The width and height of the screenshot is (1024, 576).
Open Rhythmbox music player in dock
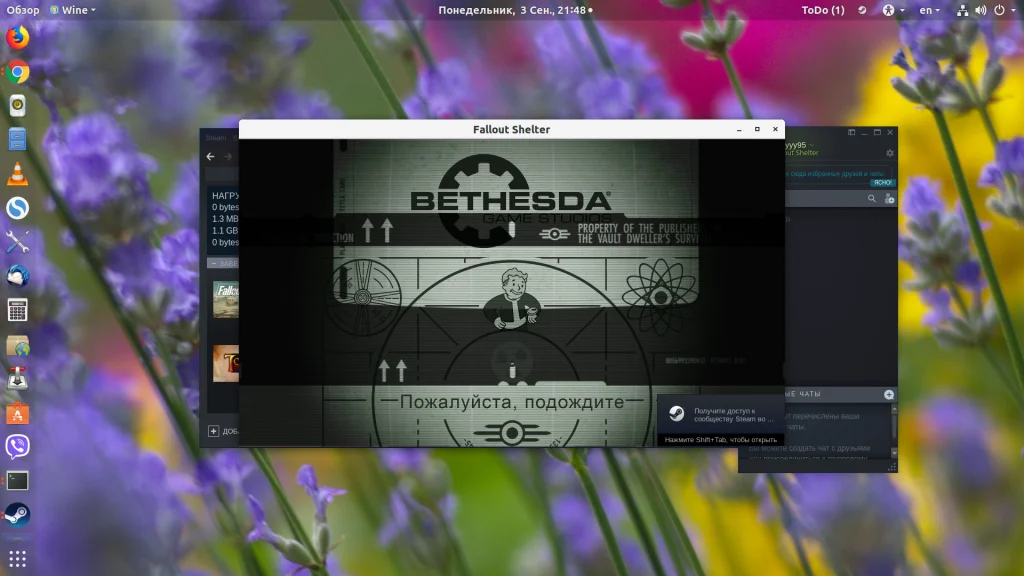[18, 106]
